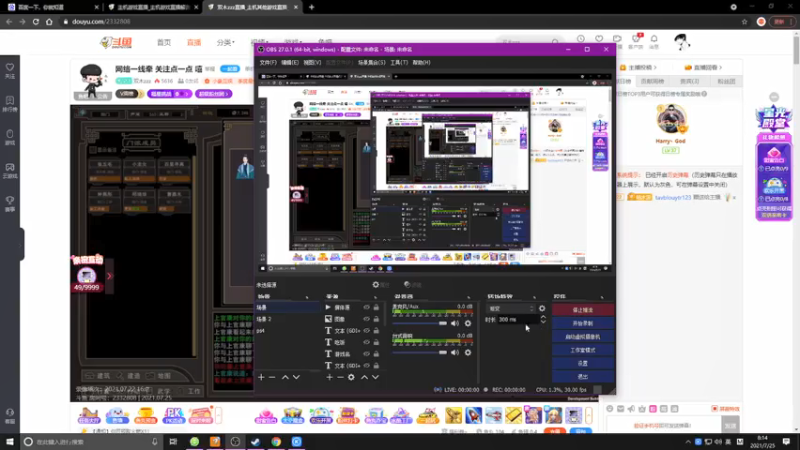Click 工作室模式 studio mode button
The image size is (800, 450).
coord(583,350)
